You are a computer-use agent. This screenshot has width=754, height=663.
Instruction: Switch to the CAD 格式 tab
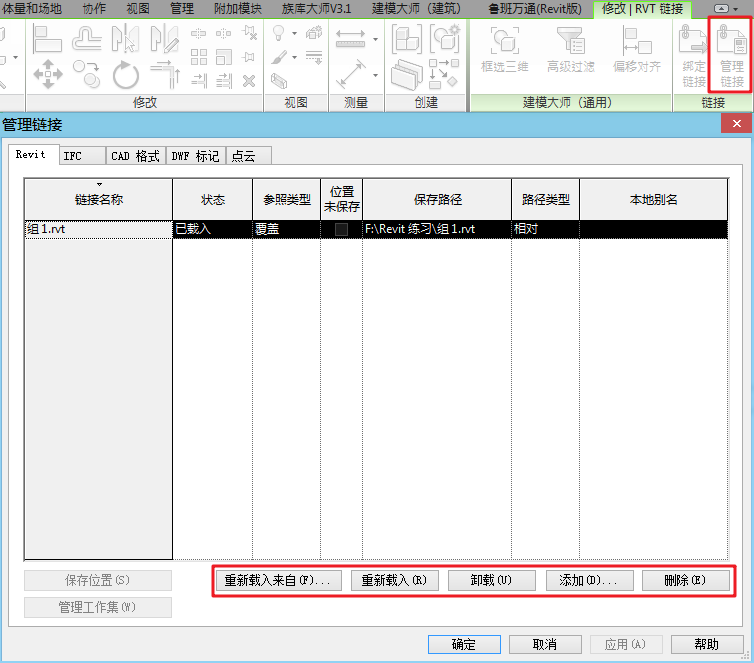pos(136,156)
